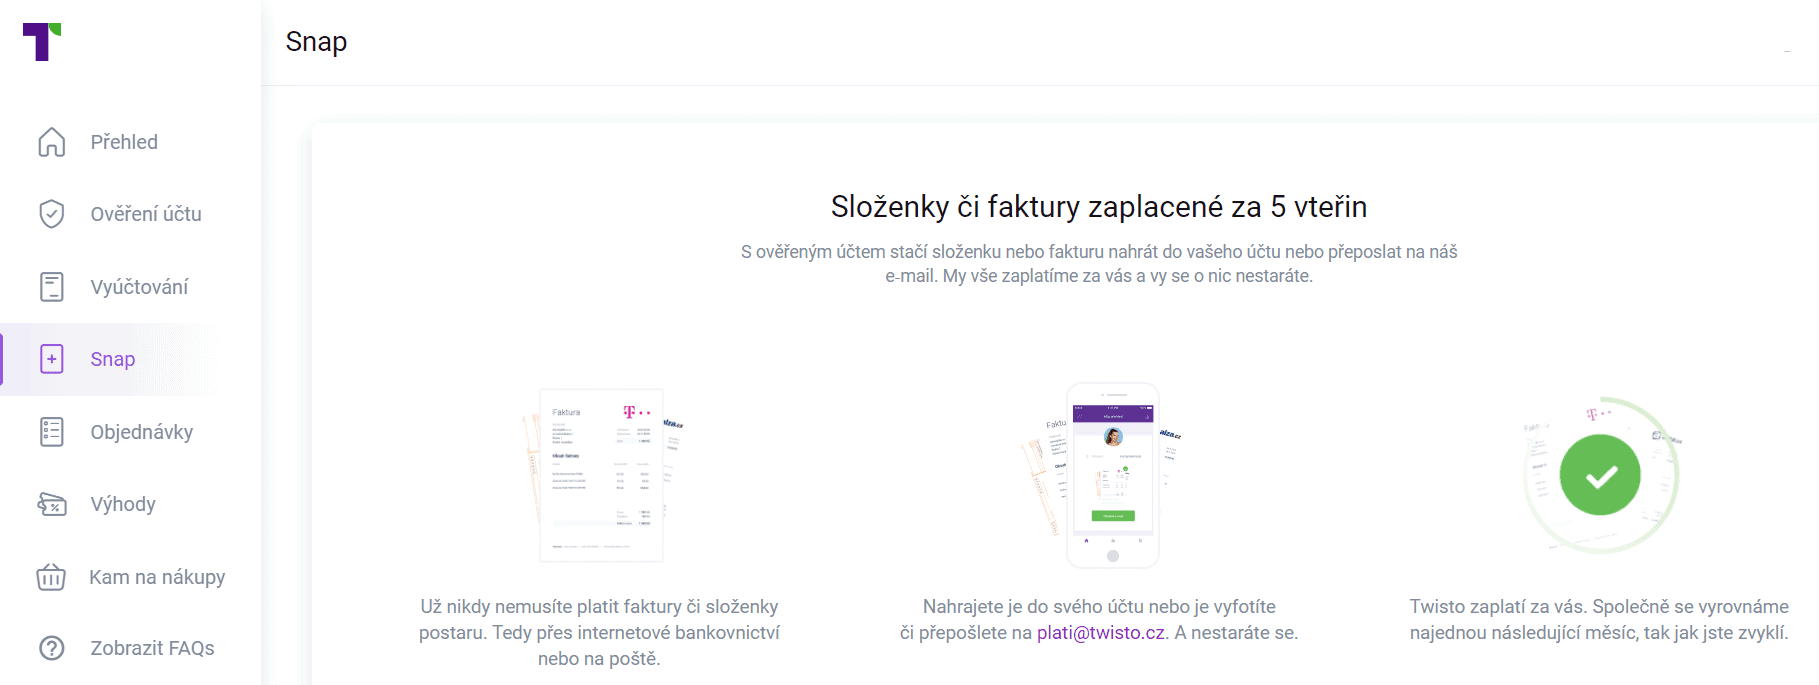Click the invoice illustration thumbnail
This screenshot has height=685, width=1819.
602,475
